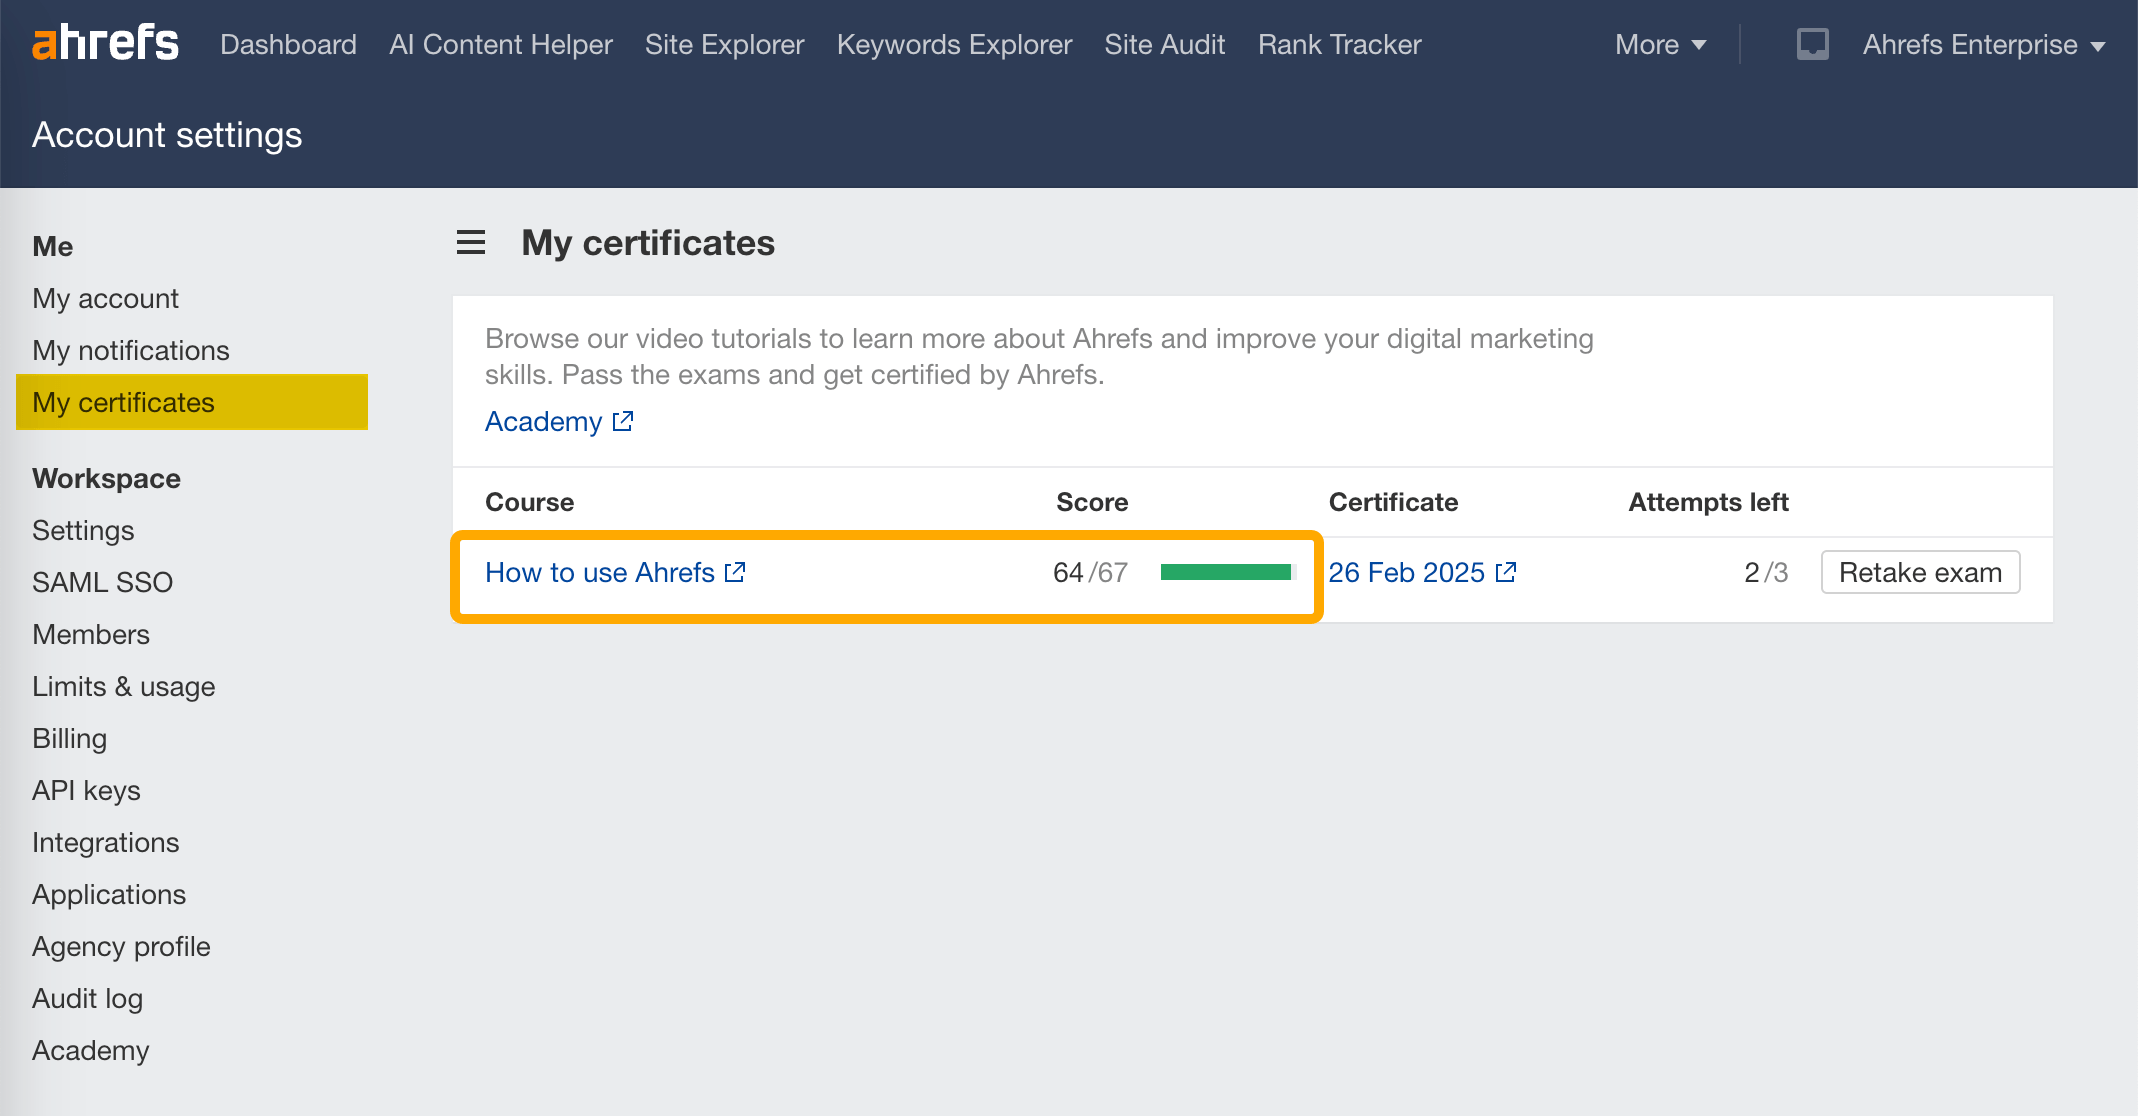Open Site Audit

pos(1165,45)
